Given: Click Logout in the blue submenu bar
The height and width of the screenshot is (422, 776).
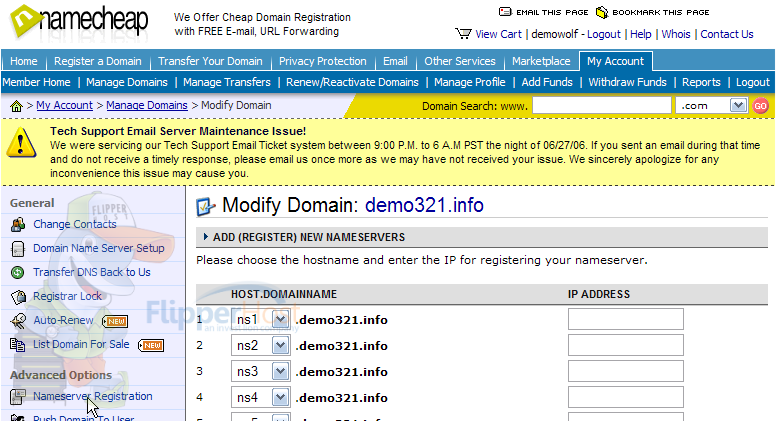Looking at the screenshot, I should (x=753, y=82).
